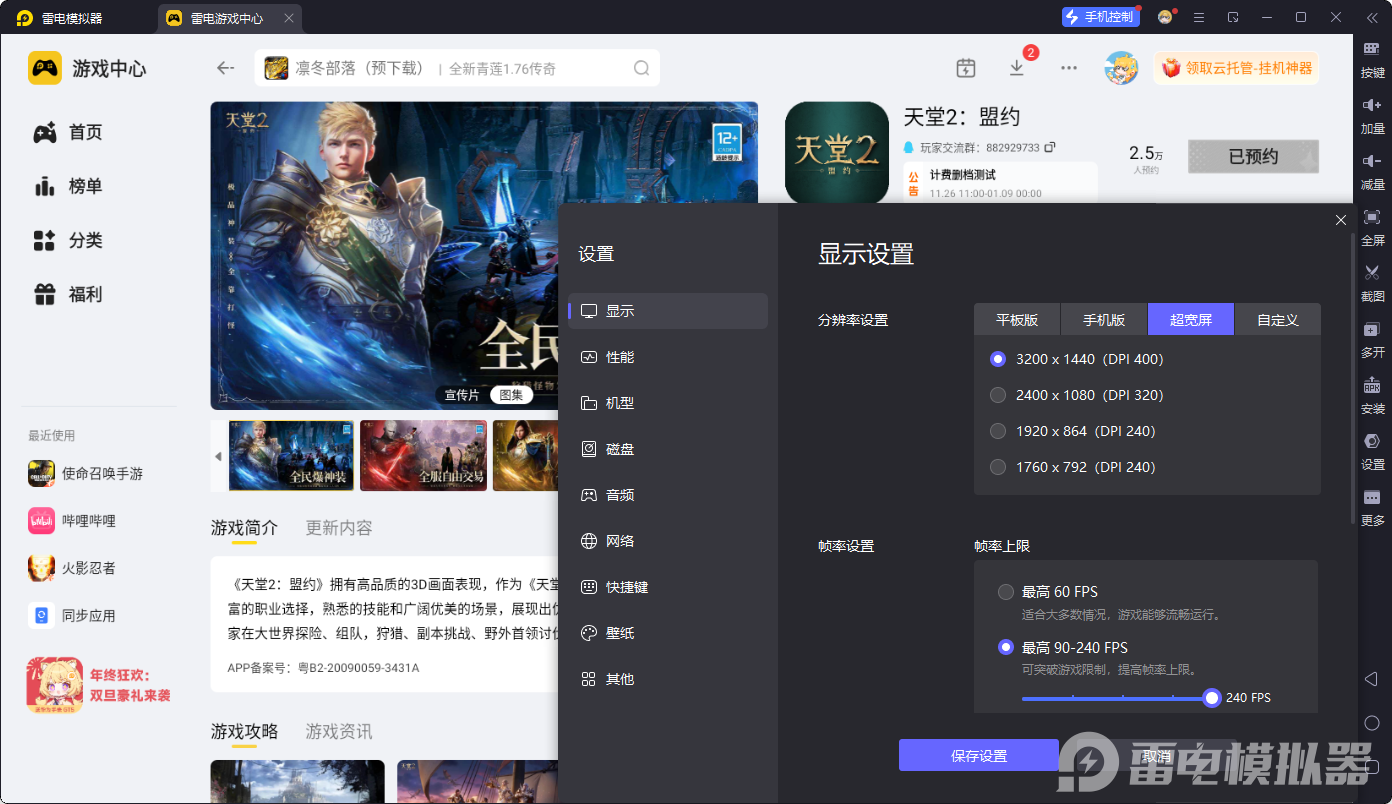
Task: Take a screenshot with 截图
Action: click(x=1372, y=282)
